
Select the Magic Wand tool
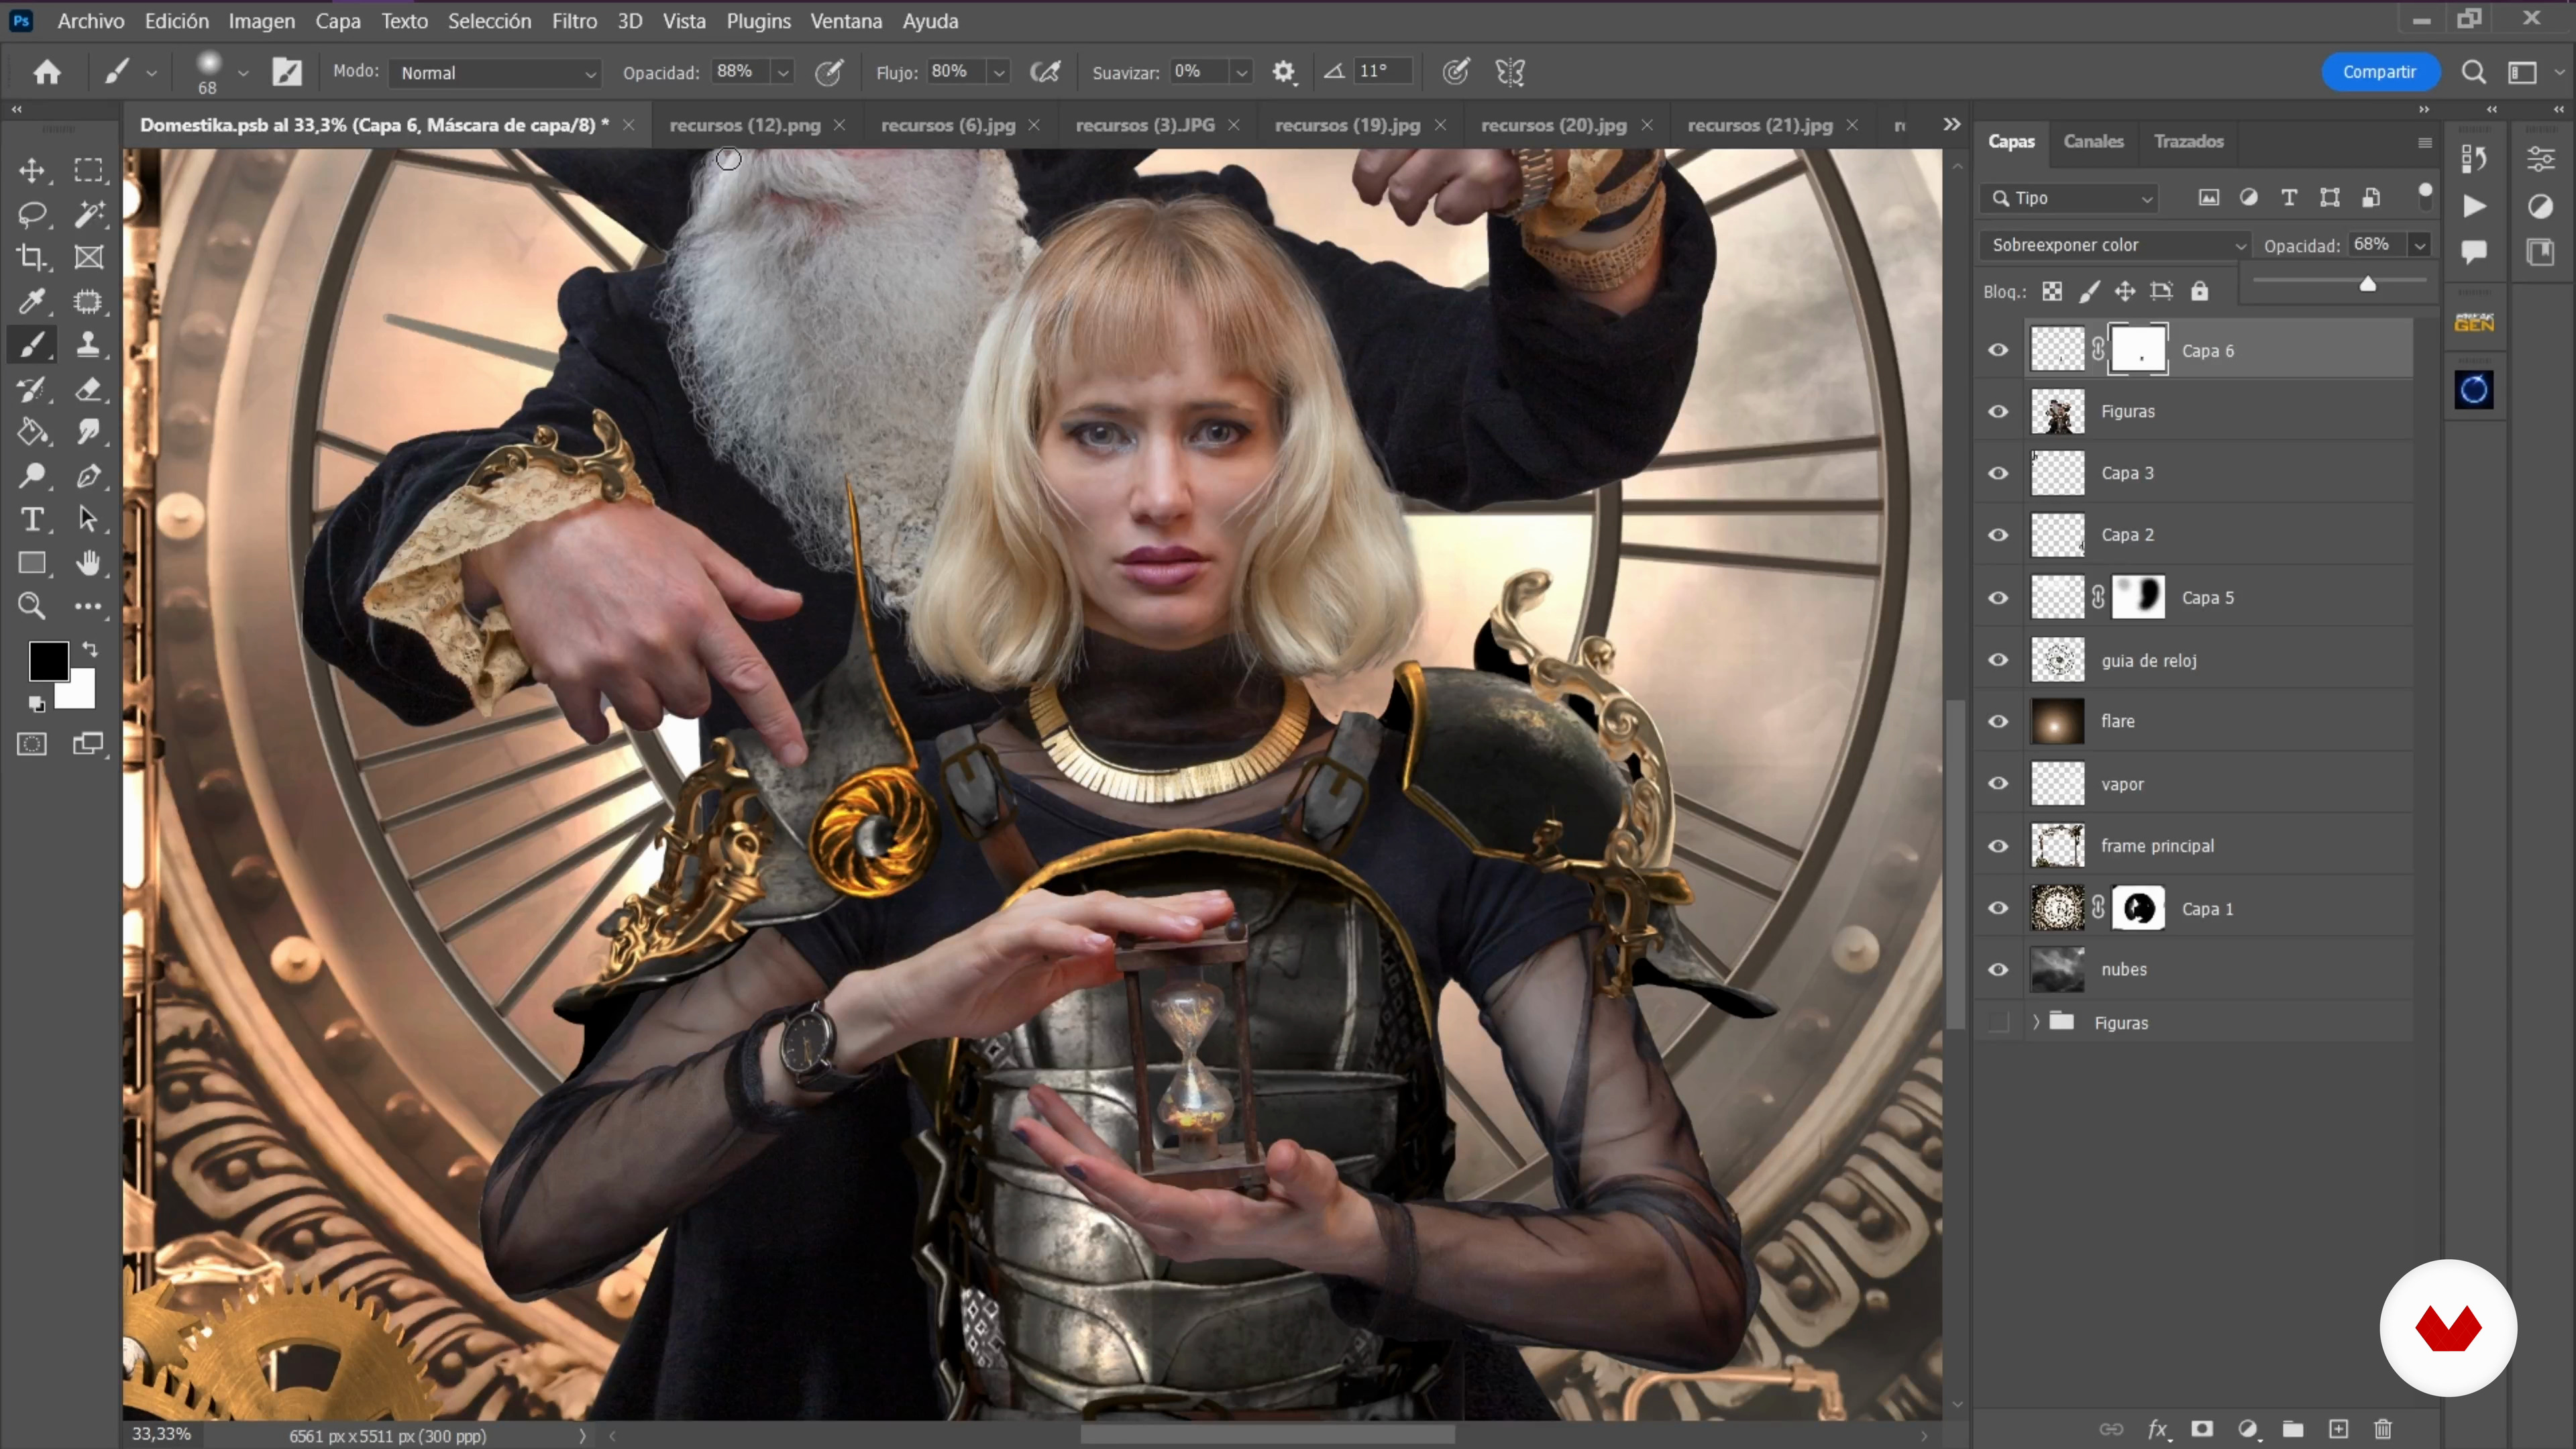click(89, 214)
